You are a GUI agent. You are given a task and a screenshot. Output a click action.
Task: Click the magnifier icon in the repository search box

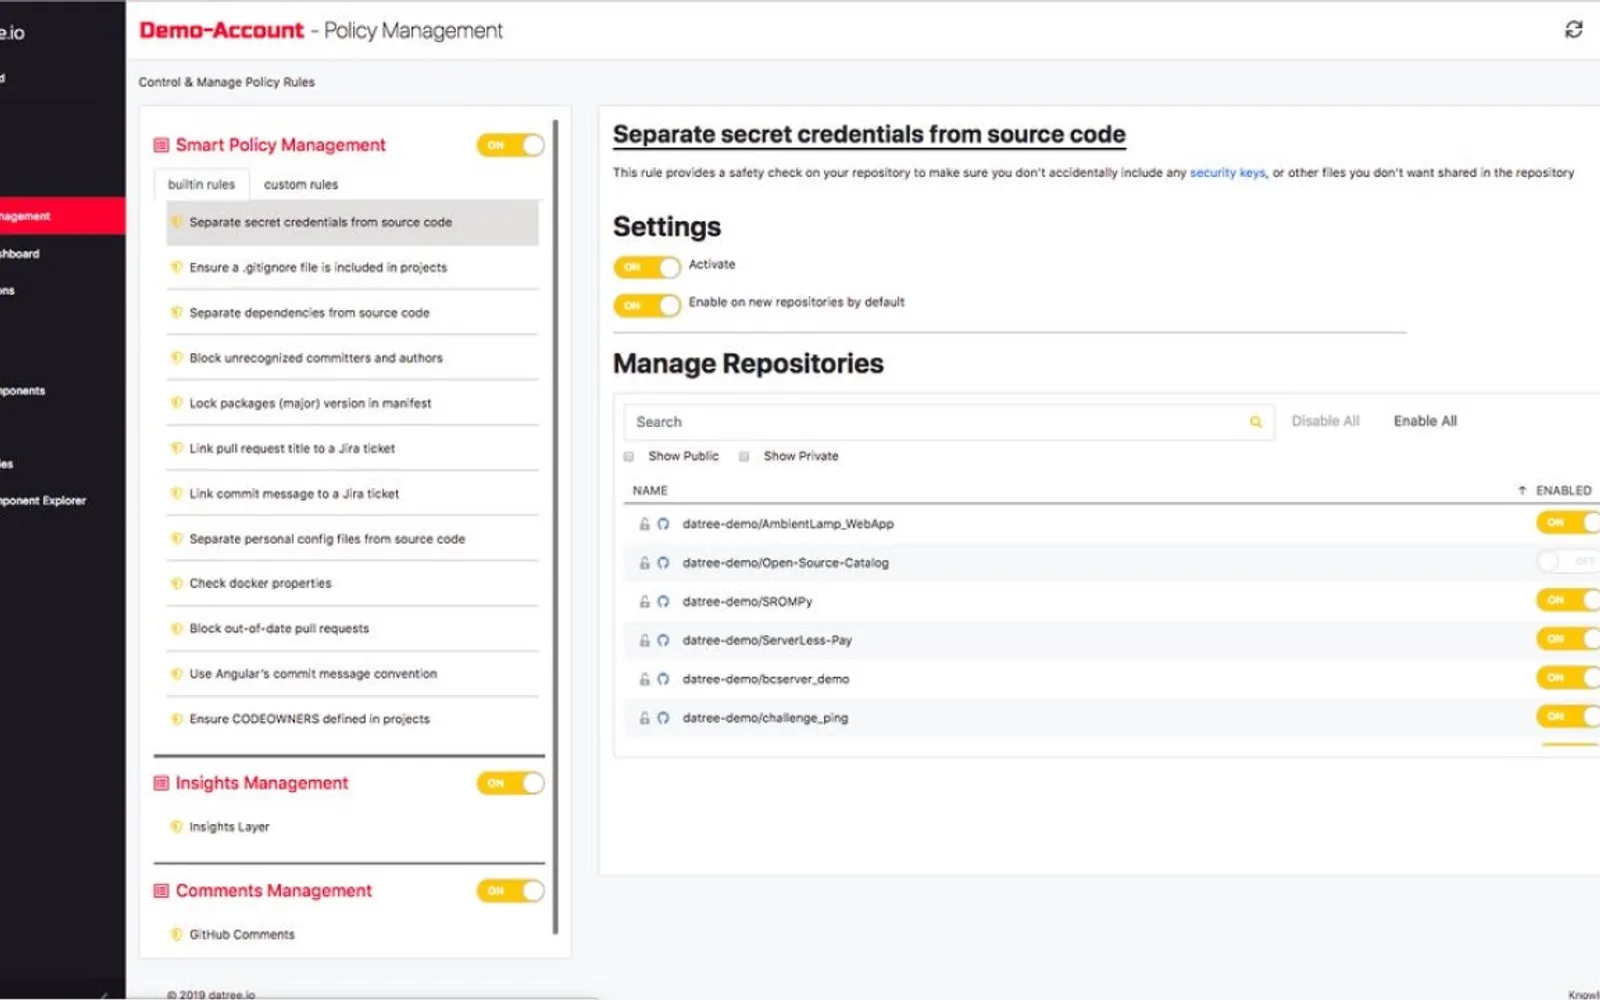point(1255,422)
